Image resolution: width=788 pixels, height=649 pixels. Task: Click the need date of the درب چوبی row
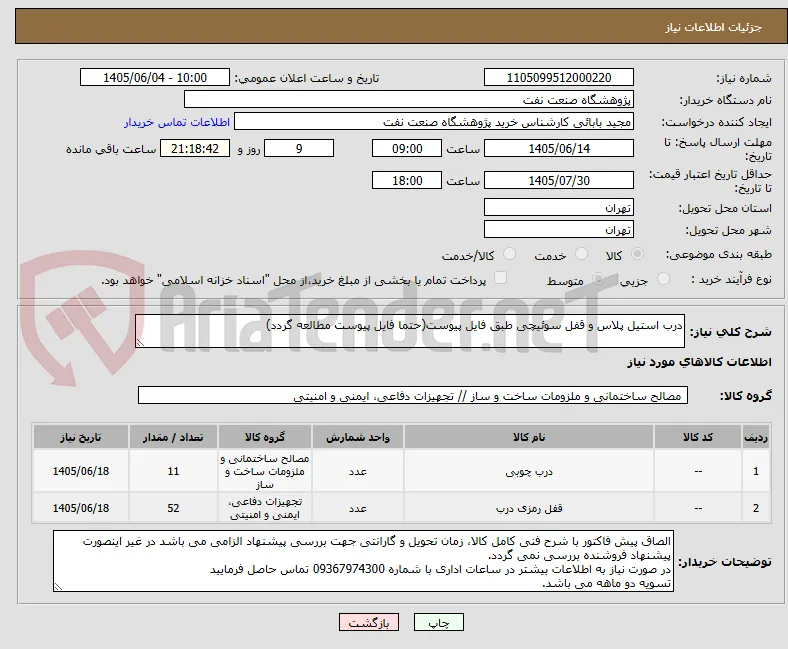(81, 471)
